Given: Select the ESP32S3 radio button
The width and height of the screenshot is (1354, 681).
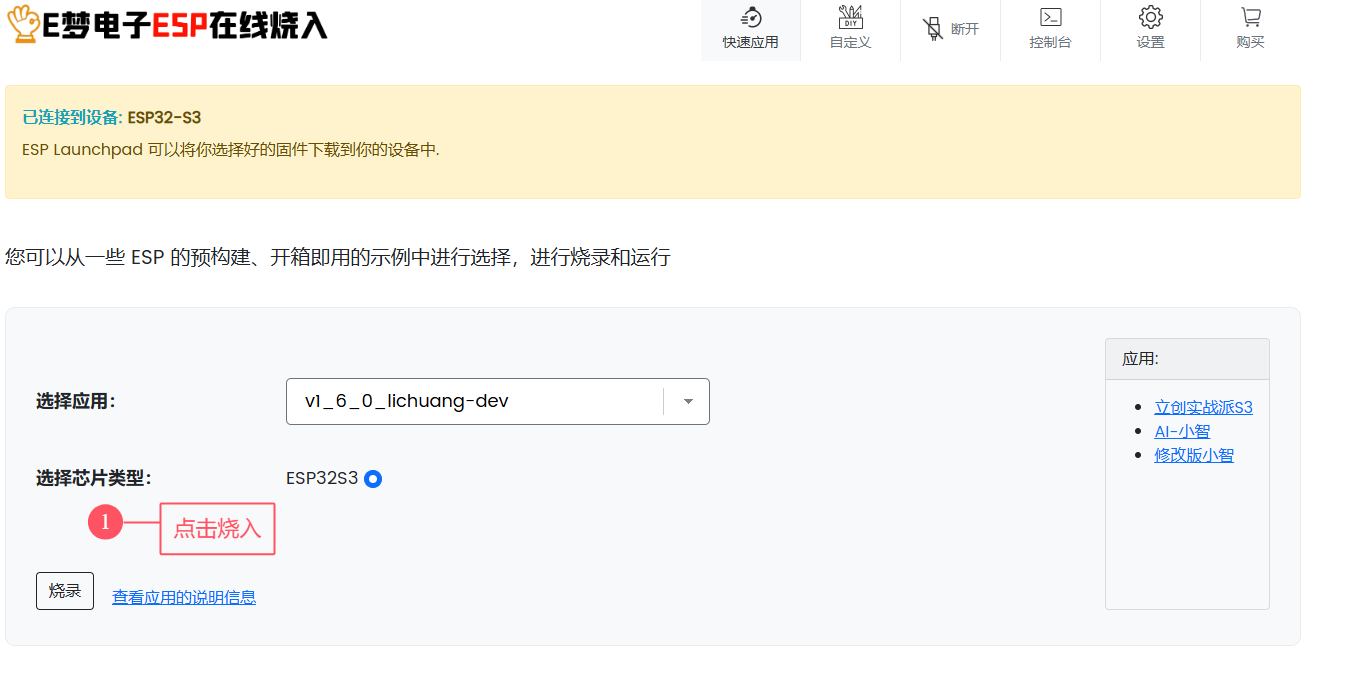Looking at the screenshot, I should tap(373, 478).
